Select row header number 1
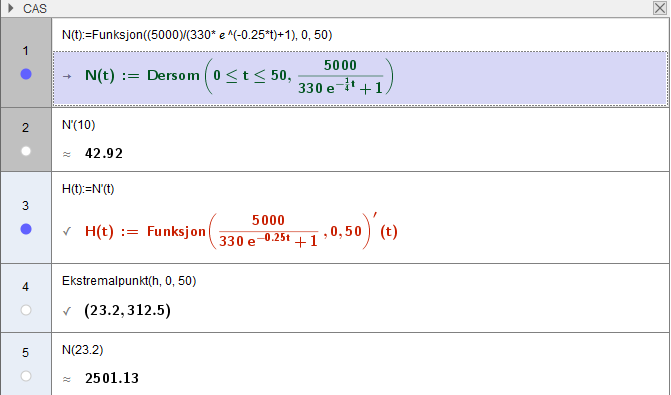 pyautogui.click(x=26, y=51)
